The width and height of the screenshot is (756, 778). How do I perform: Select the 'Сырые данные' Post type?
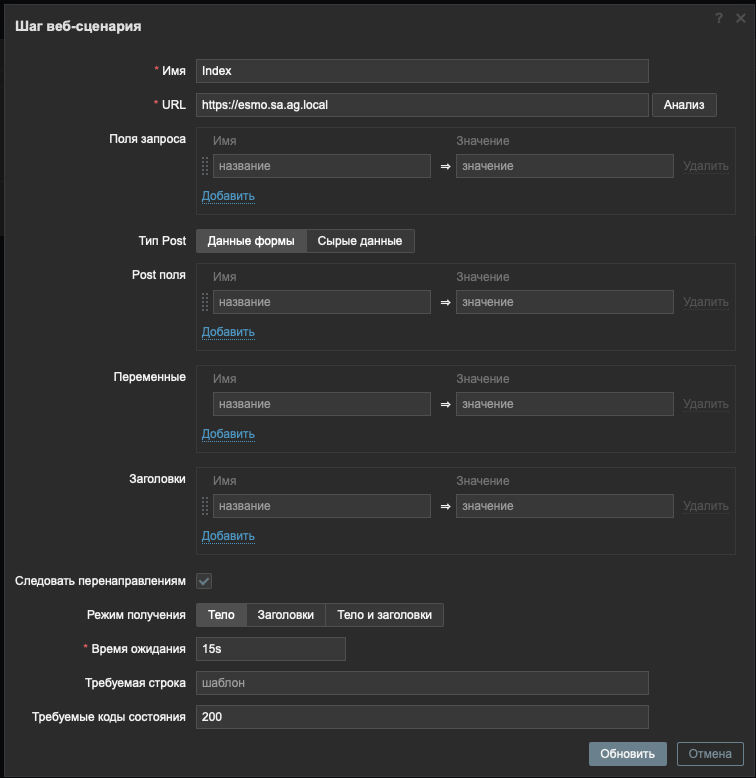coord(360,241)
